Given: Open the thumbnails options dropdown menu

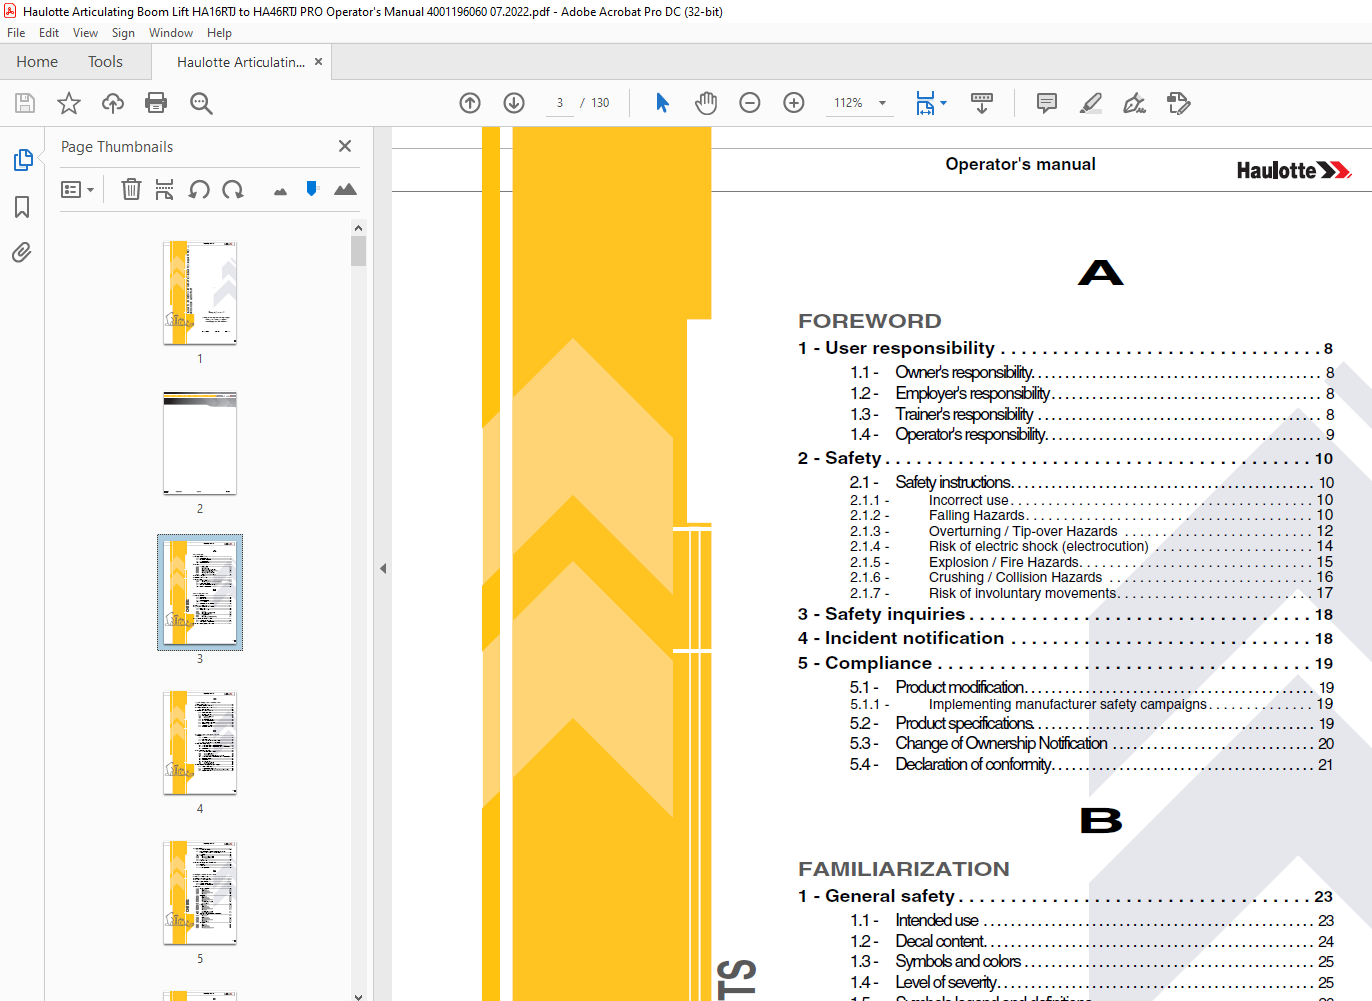Looking at the screenshot, I should [x=77, y=189].
